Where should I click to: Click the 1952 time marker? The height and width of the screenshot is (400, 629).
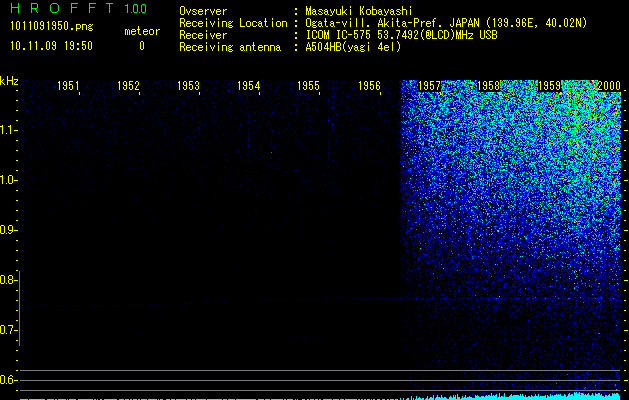tap(128, 86)
